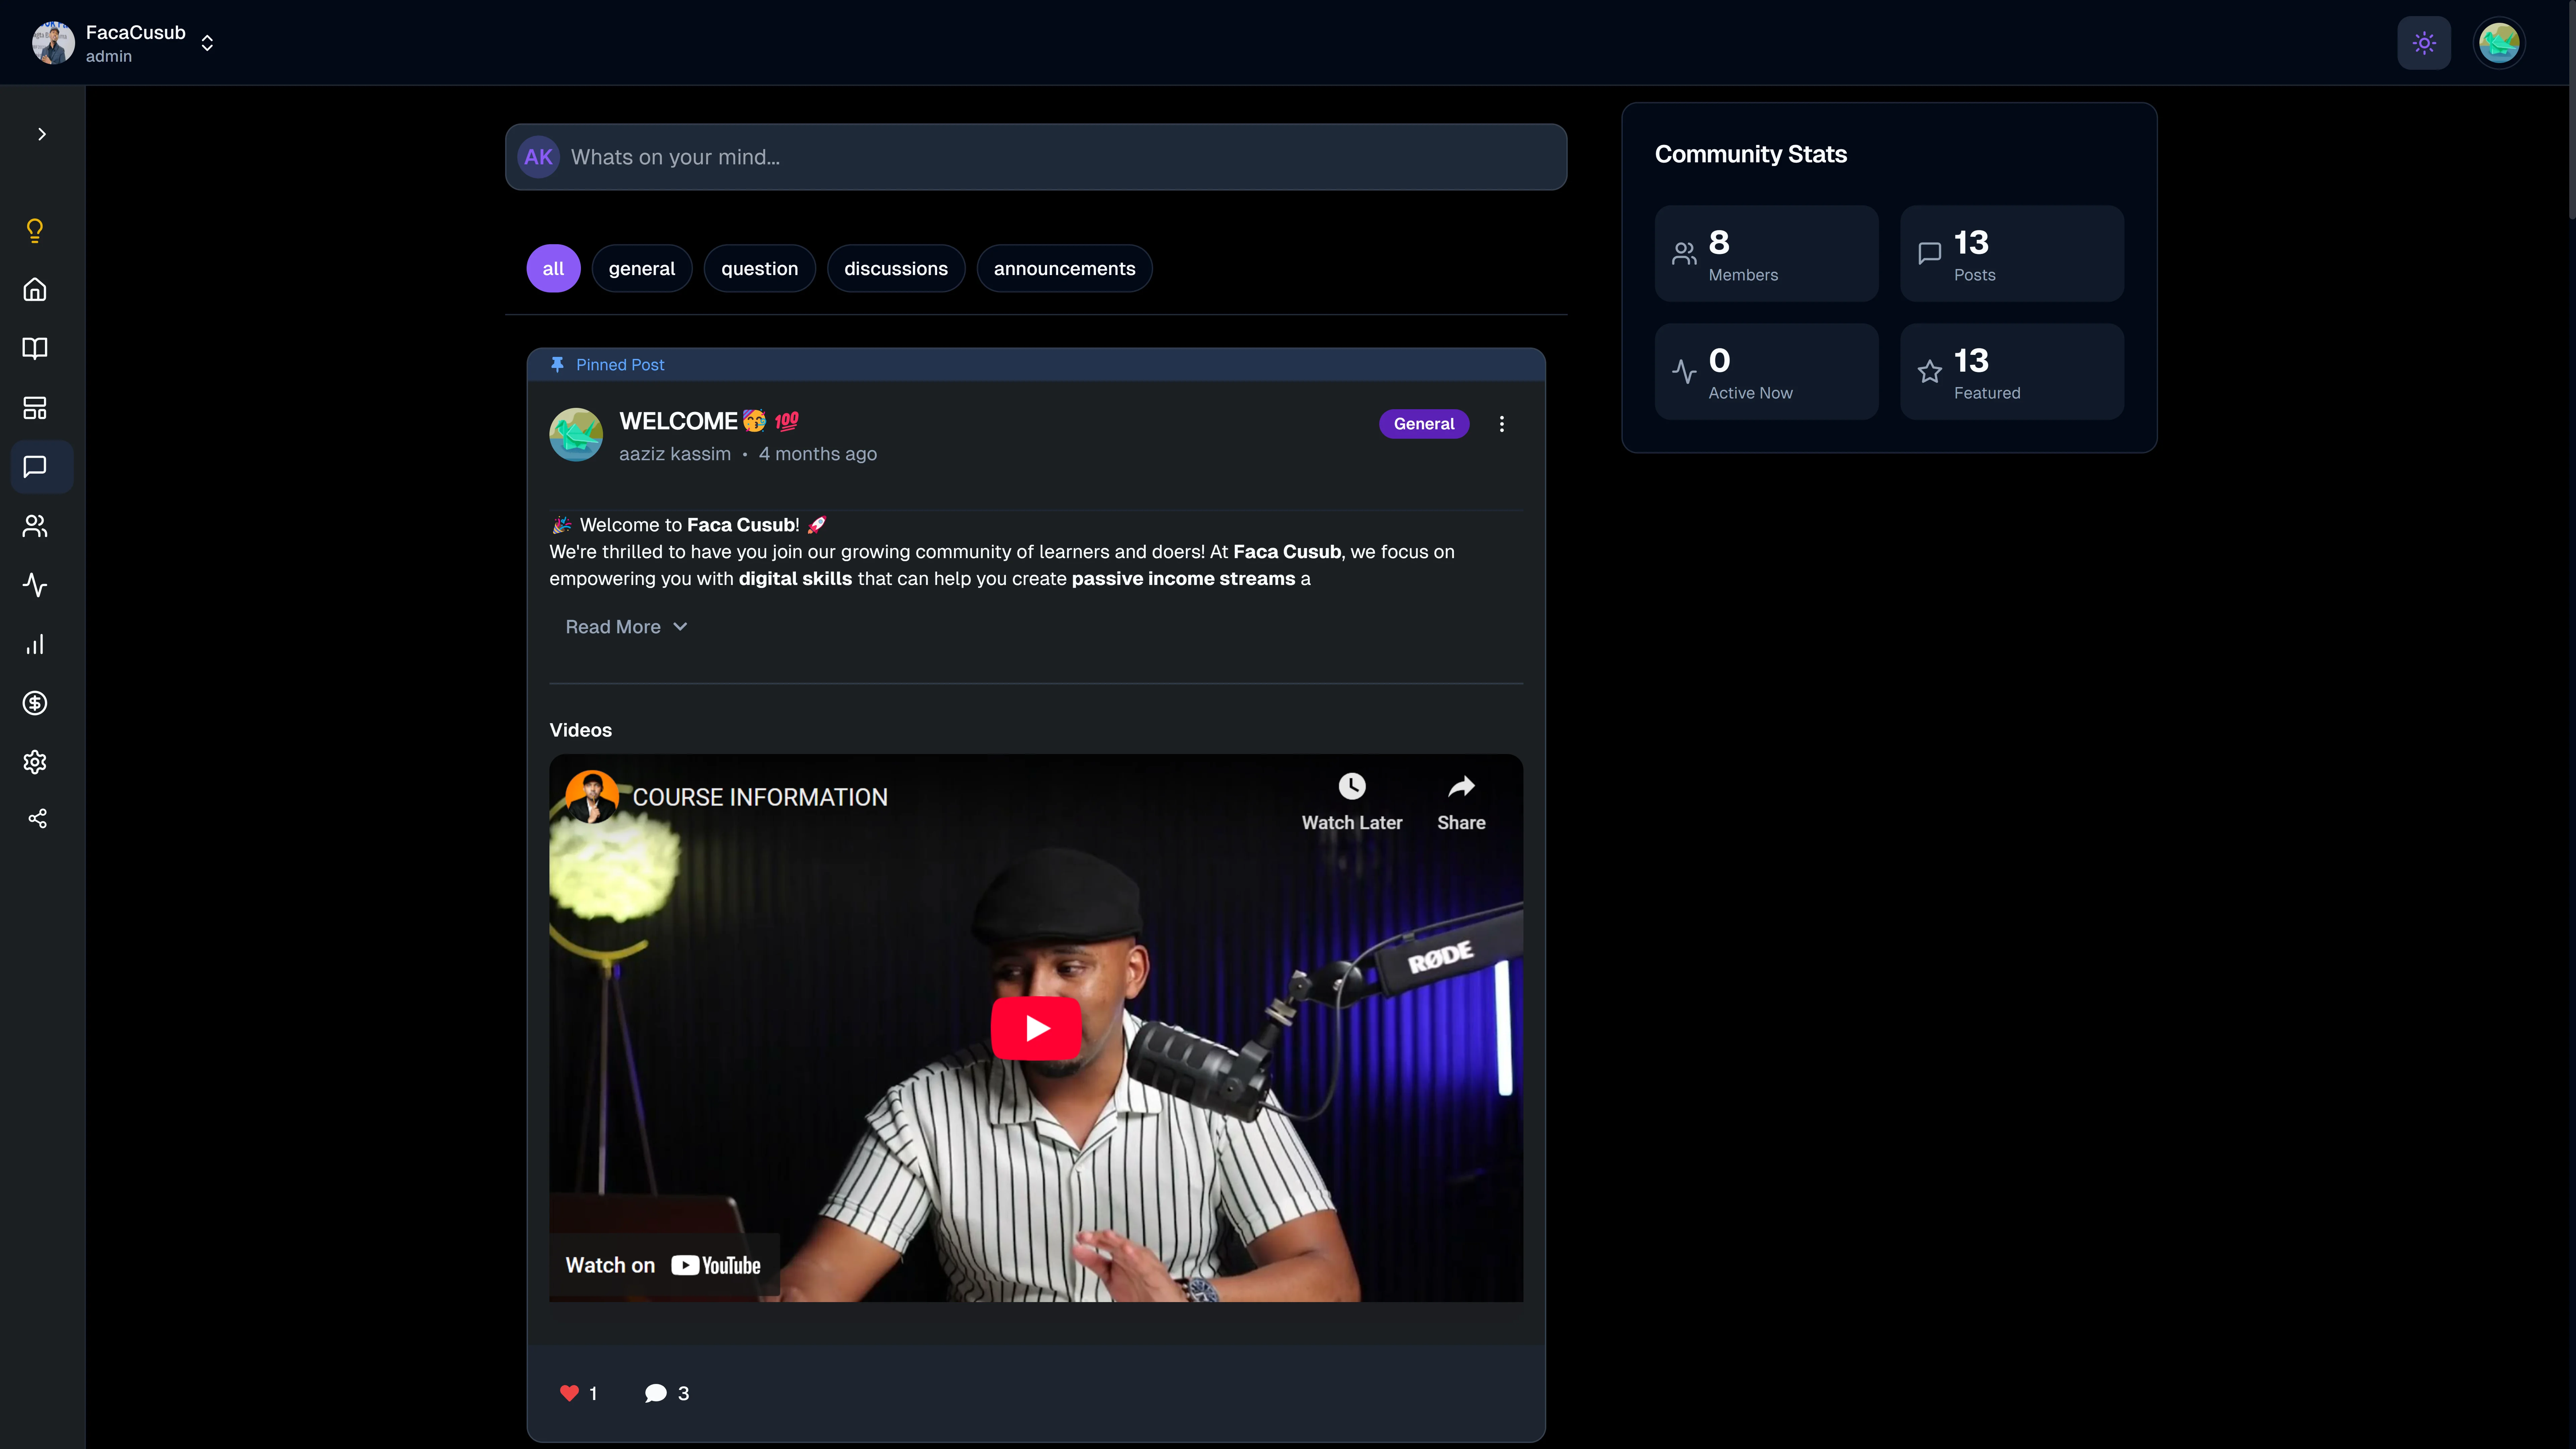Like the post with the heart icon
This screenshot has height=1449, width=2576.
point(569,1393)
